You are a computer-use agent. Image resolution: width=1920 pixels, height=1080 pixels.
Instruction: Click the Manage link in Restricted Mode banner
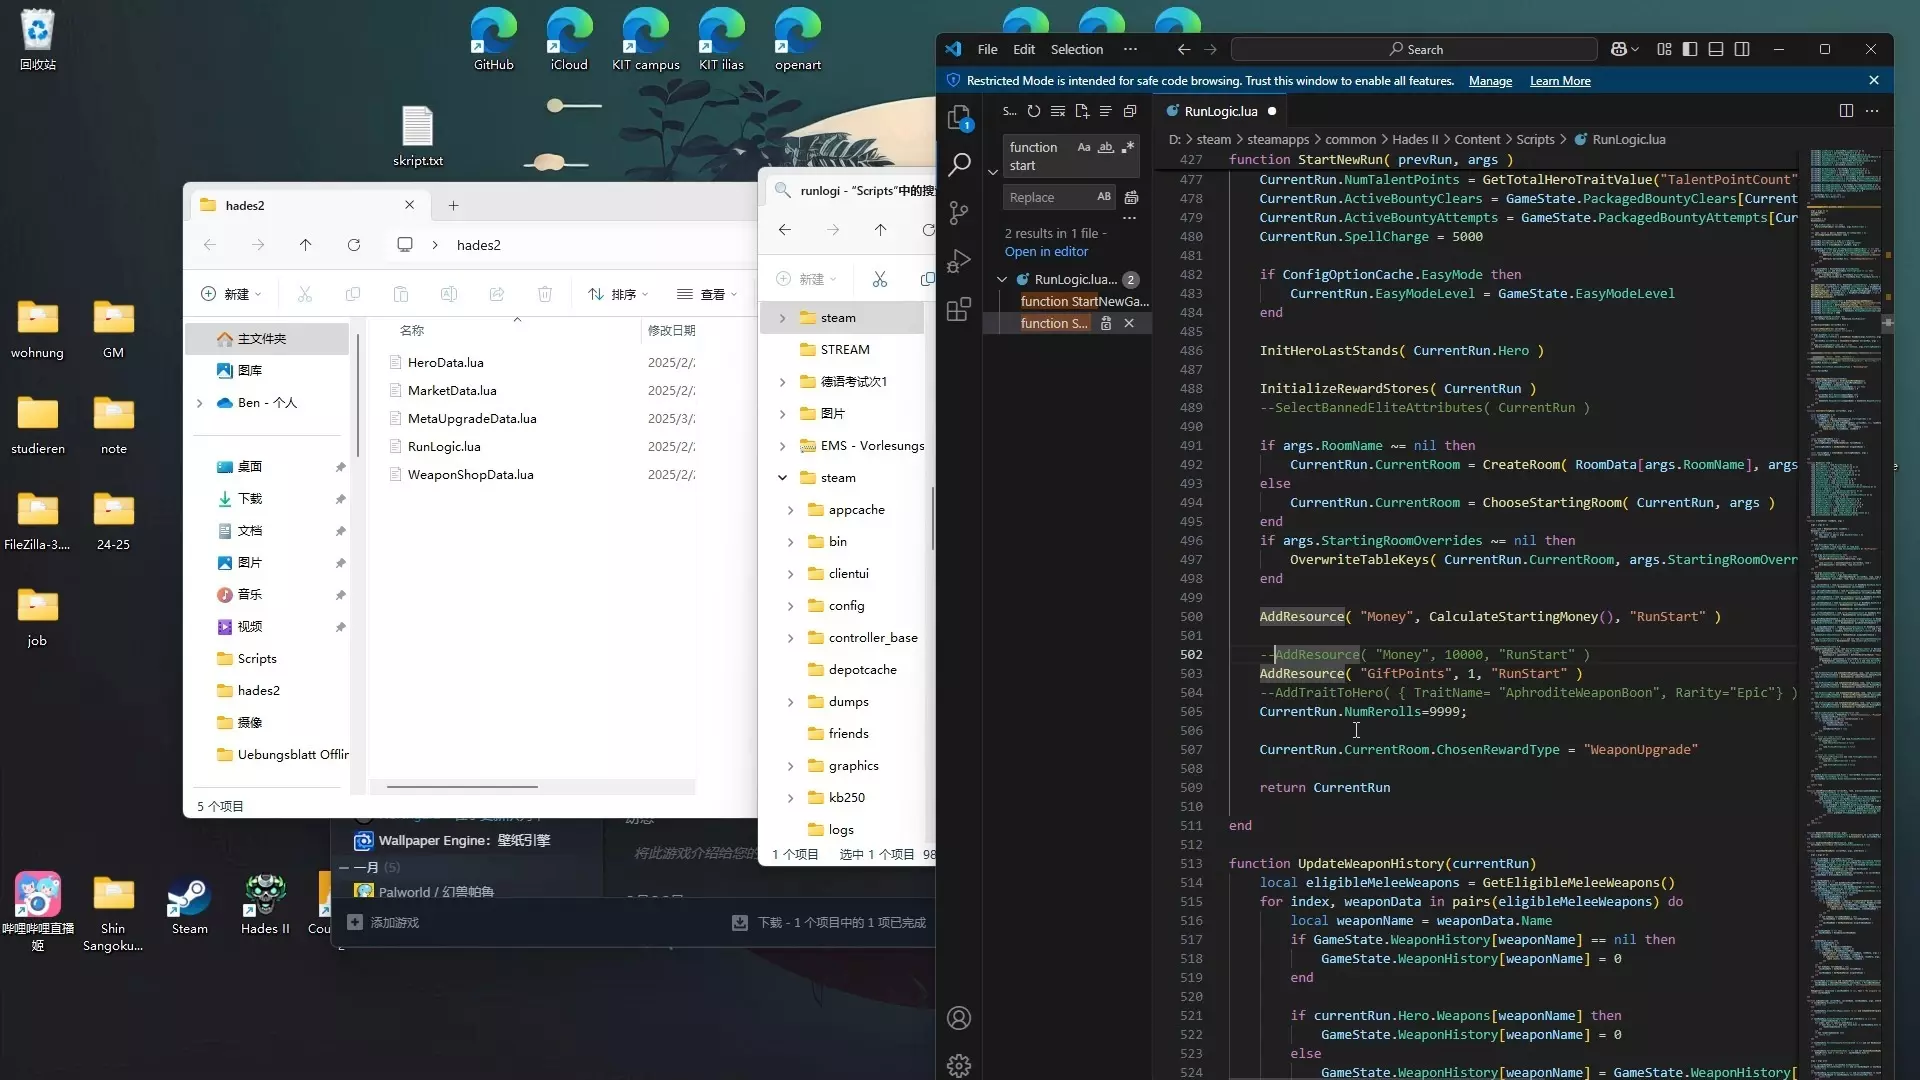click(1490, 81)
